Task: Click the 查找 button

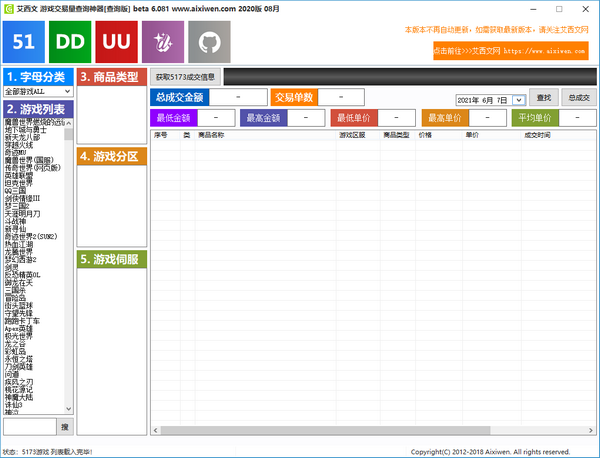Action: coord(543,98)
